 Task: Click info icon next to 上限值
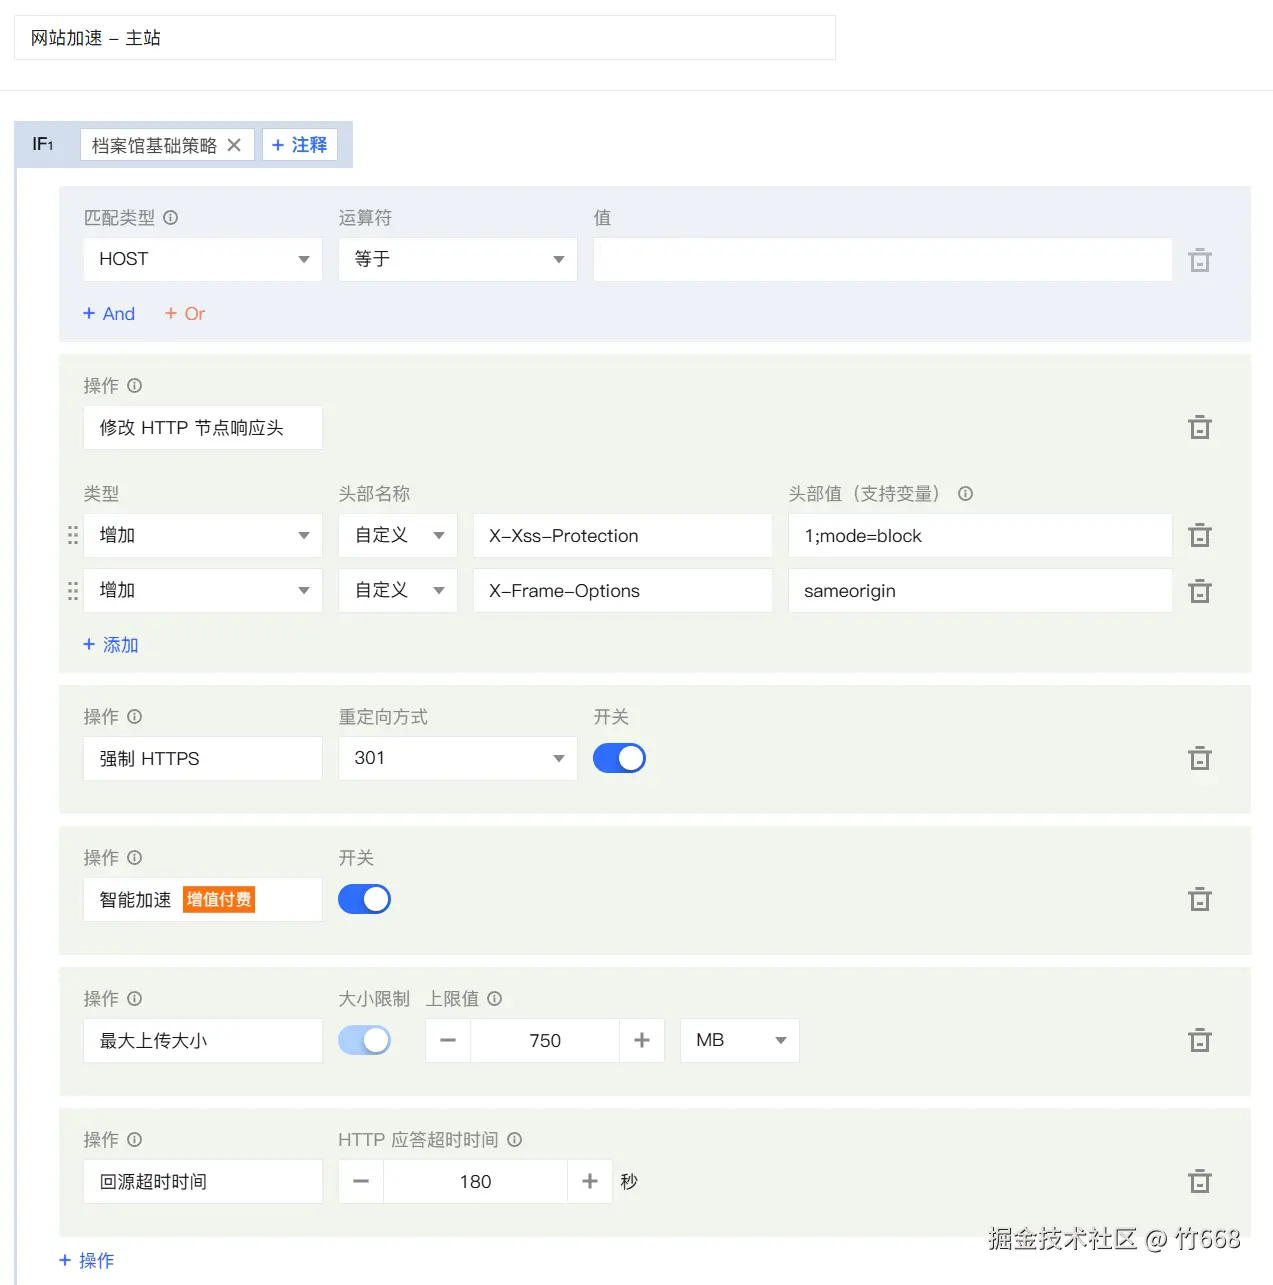[494, 998]
